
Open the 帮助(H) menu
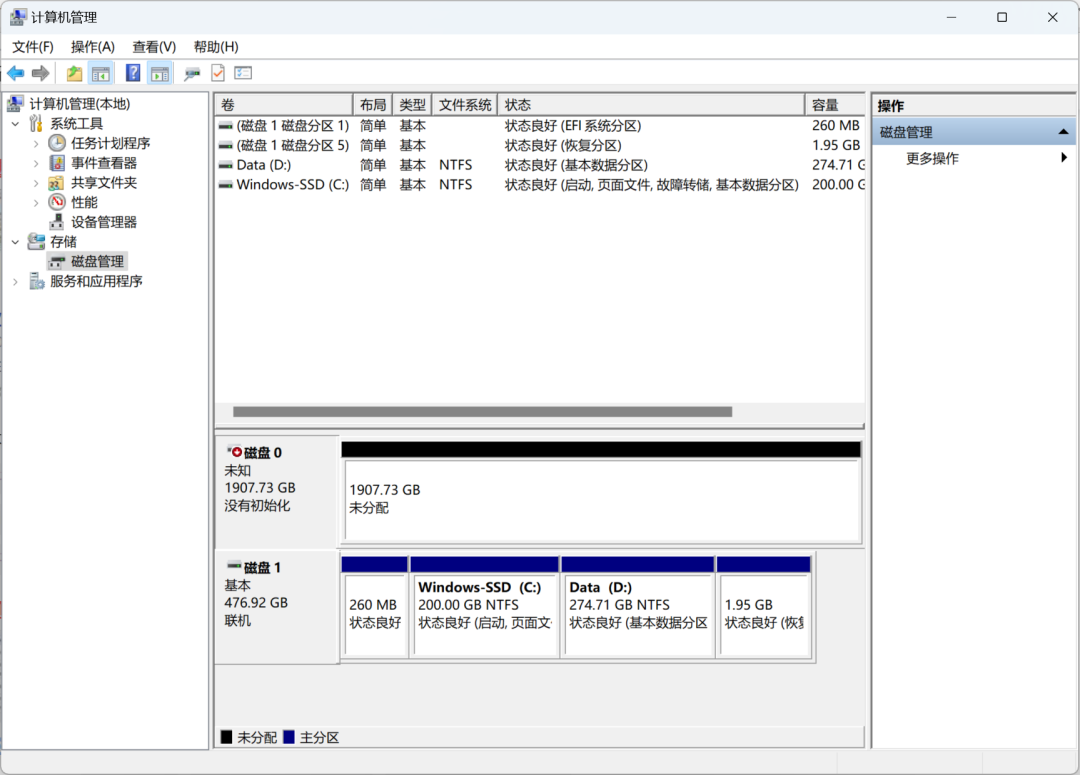coord(216,47)
